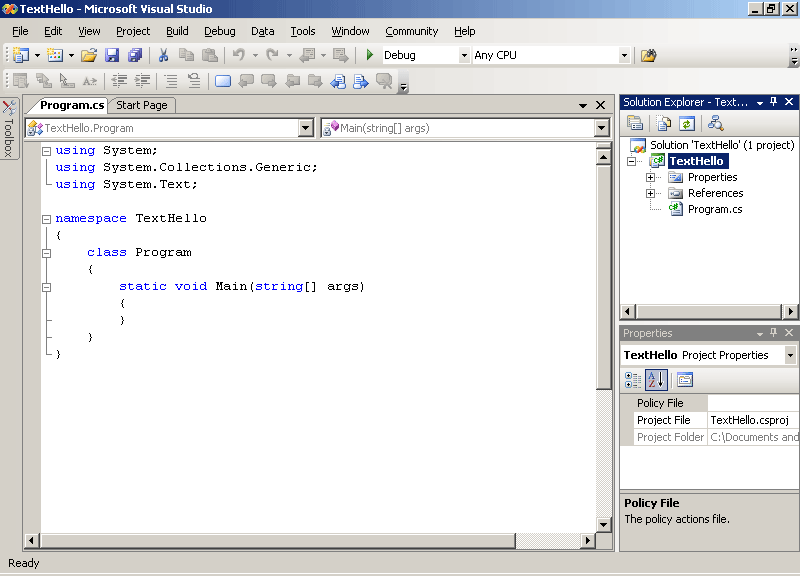The width and height of the screenshot is (800, 576).
Task: Click Find in Files binoculars icon
Action: tap(648, 55)
